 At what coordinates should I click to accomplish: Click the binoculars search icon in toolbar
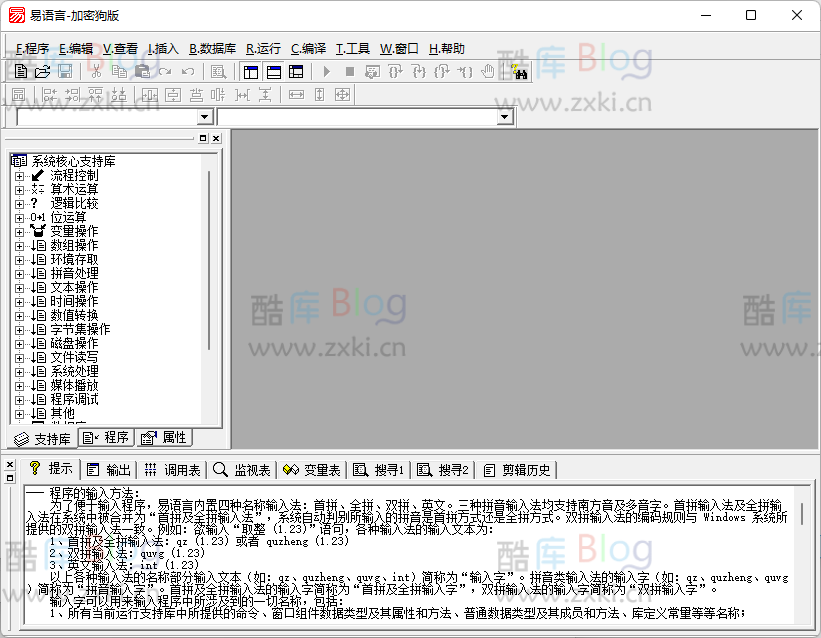pos(519,72)
